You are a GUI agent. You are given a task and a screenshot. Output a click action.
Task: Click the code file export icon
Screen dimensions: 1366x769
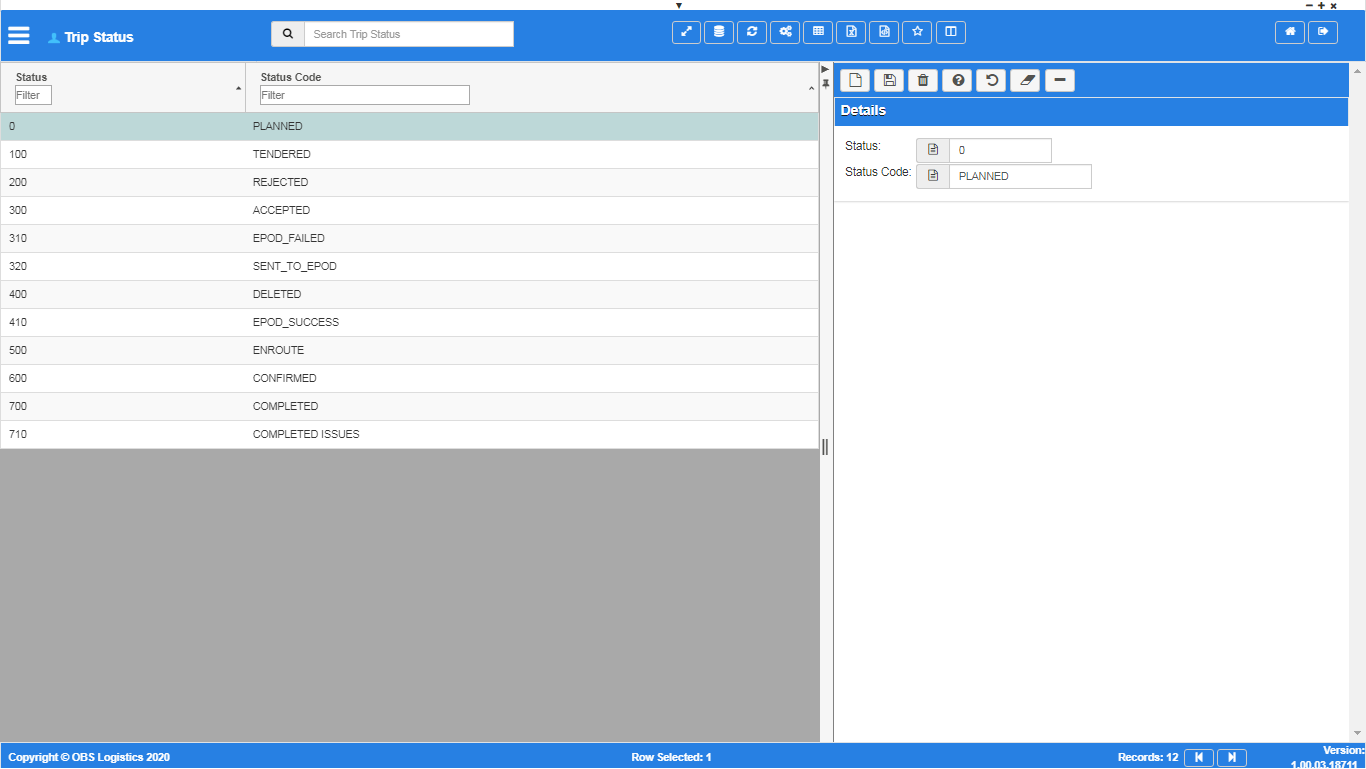(x=884, y=32)
